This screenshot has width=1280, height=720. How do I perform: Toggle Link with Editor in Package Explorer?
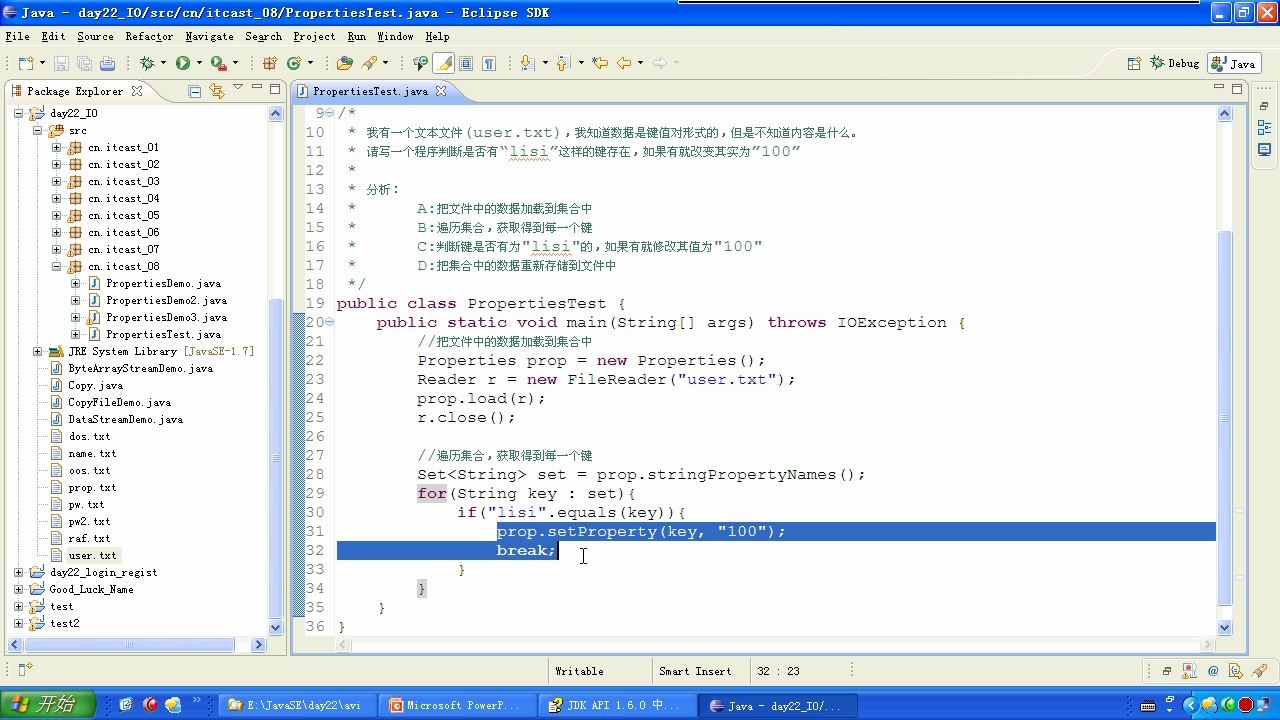[216, 91]
